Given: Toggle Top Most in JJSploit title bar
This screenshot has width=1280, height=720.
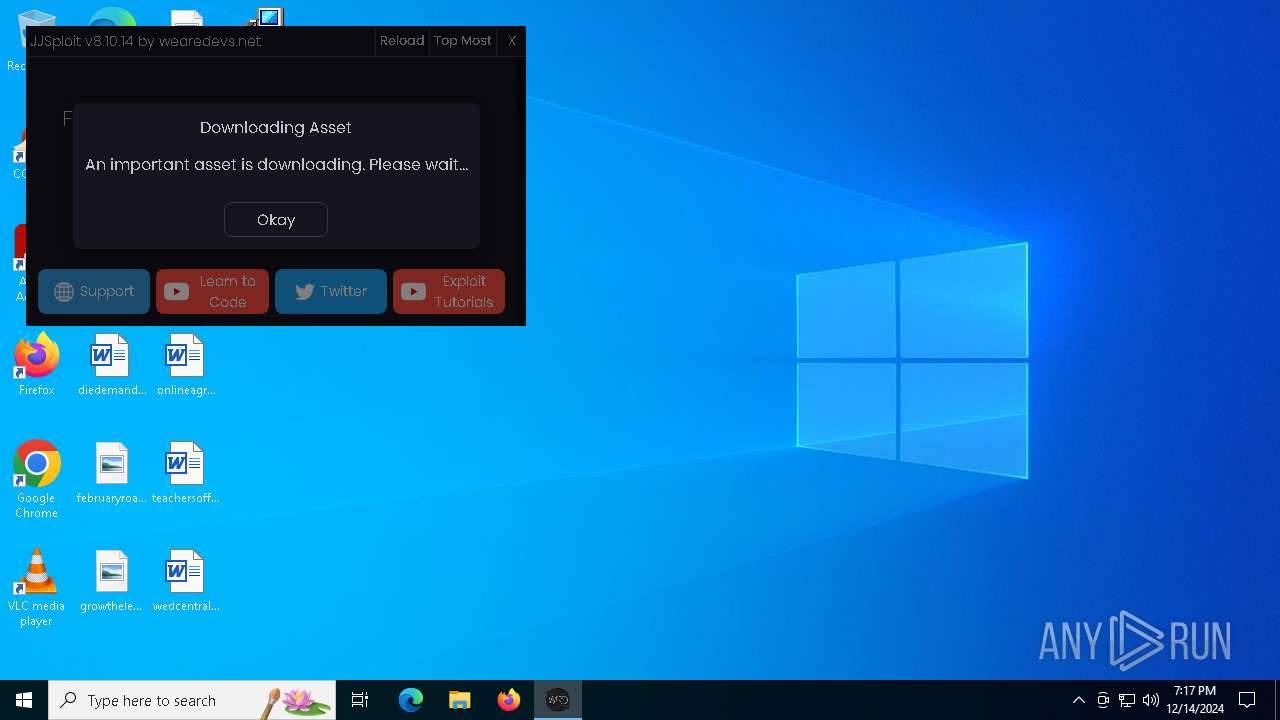Looking at the screenshot, I should [462, 41].
